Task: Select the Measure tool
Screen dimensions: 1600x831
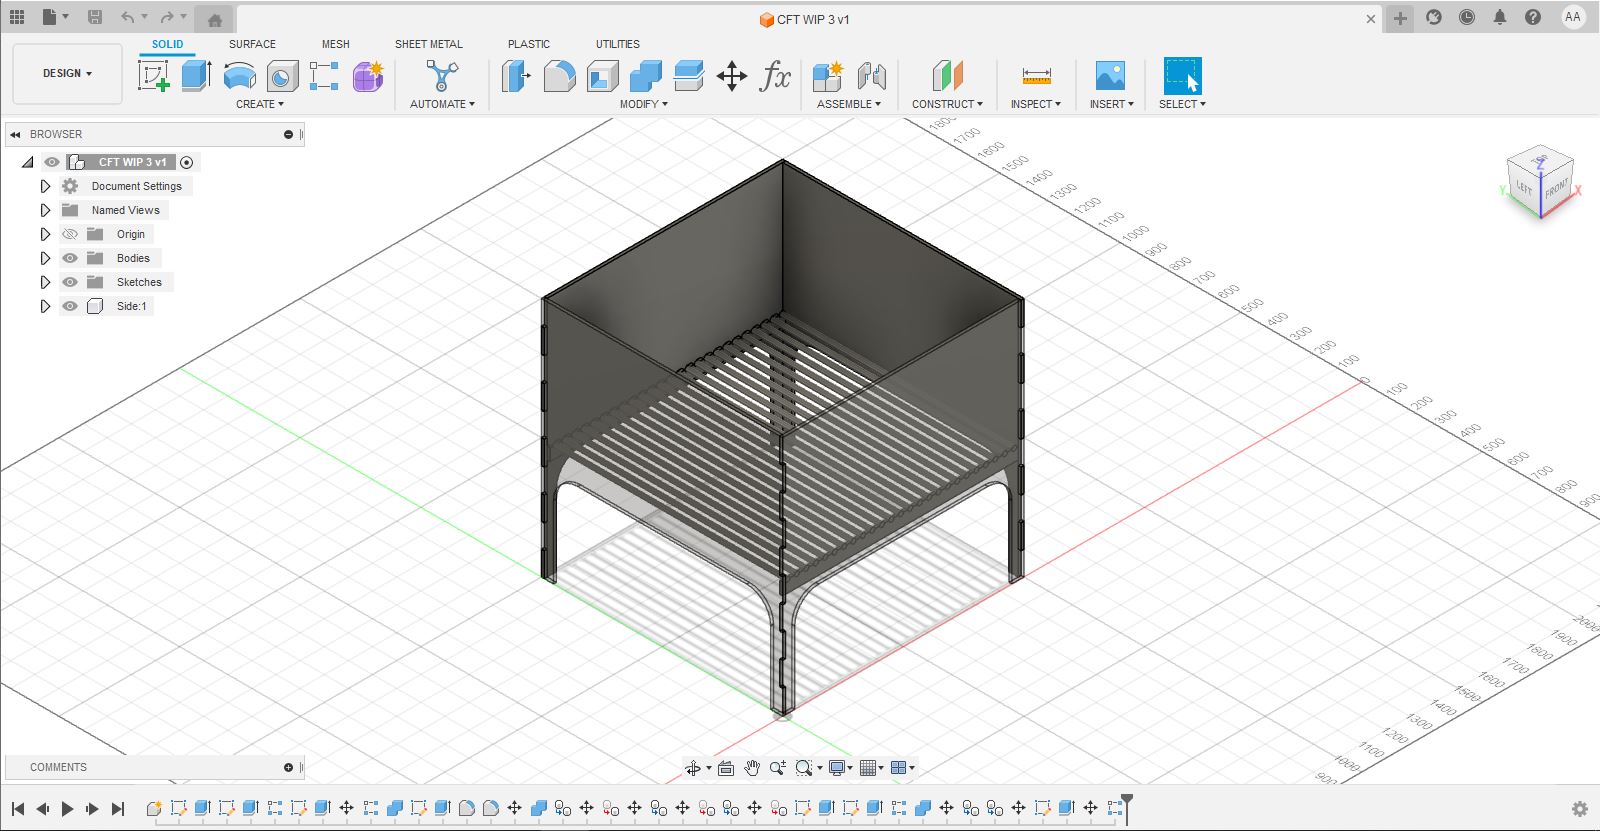Action: pos(1036,76)
